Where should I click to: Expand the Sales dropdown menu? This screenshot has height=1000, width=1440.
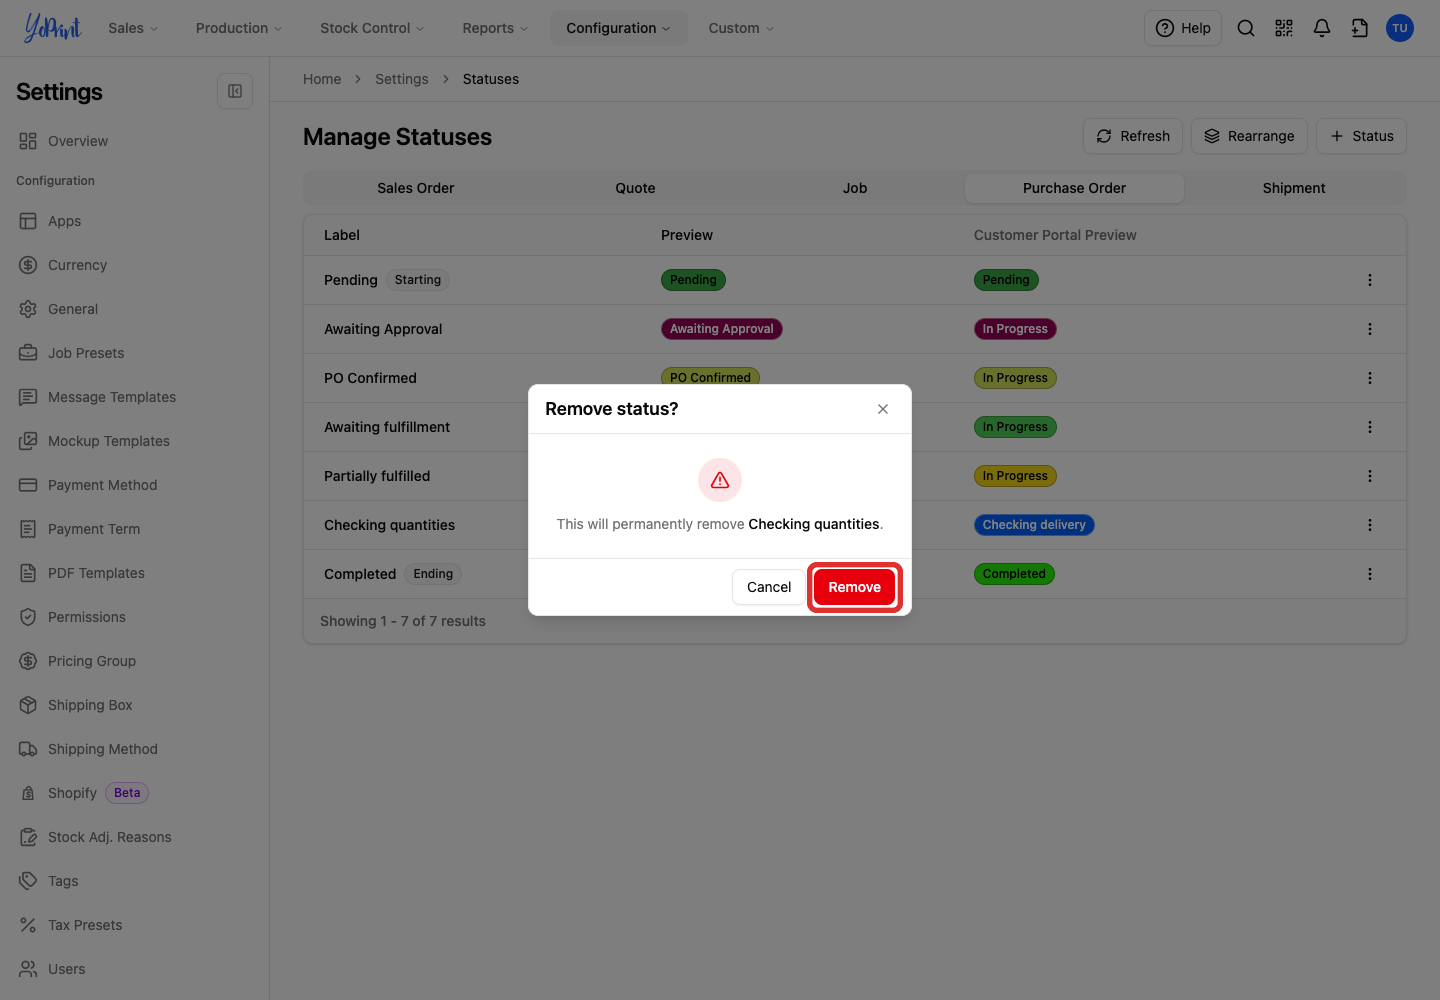click(x=133, y=28)
